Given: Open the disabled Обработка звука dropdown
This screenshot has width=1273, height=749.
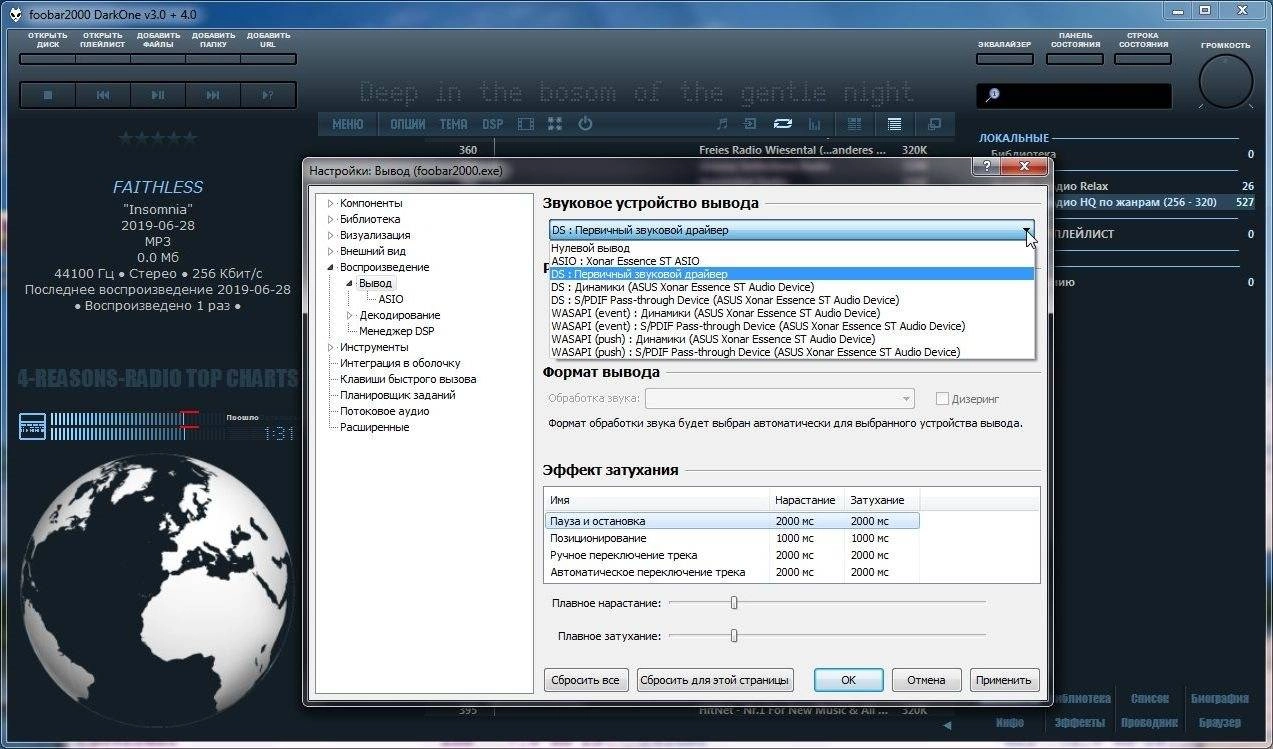Looking at the screenshot, I should (x=780, y=399).
